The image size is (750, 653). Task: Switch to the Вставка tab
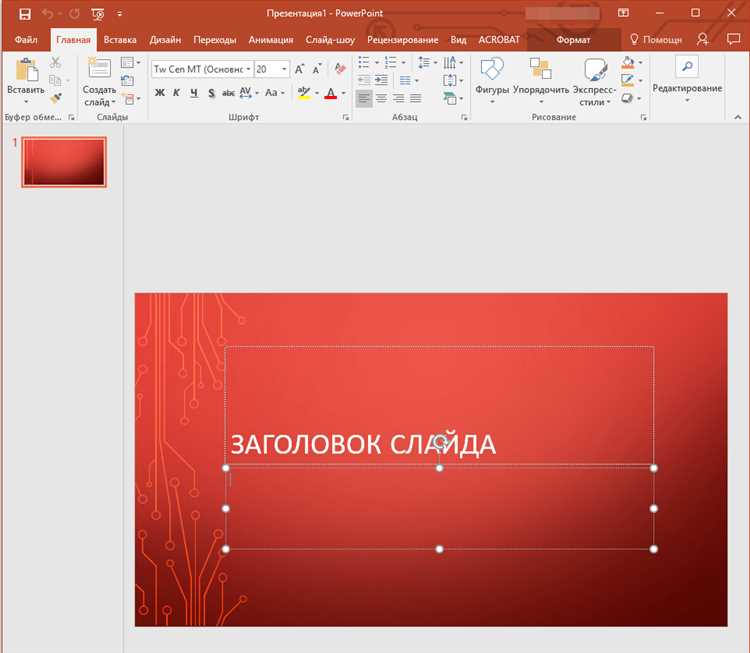pyautogui.click(x=120, y=40)
